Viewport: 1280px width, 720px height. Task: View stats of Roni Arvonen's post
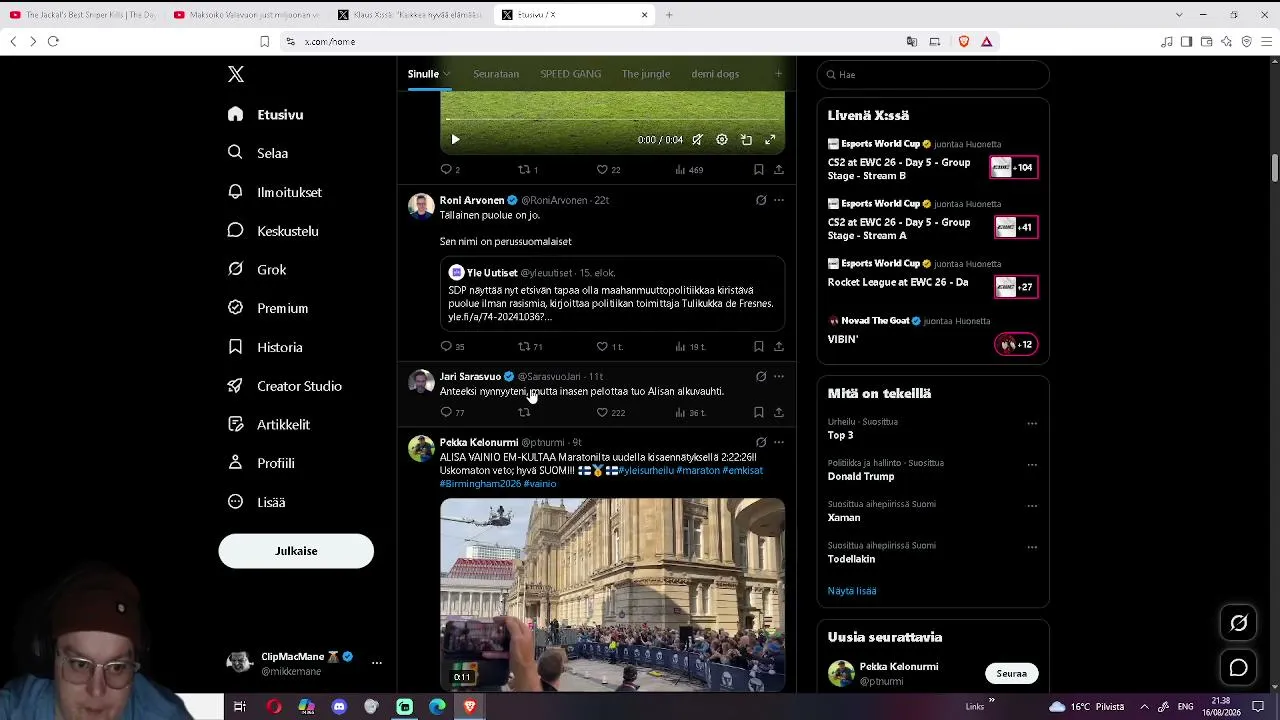click(690, 346)
